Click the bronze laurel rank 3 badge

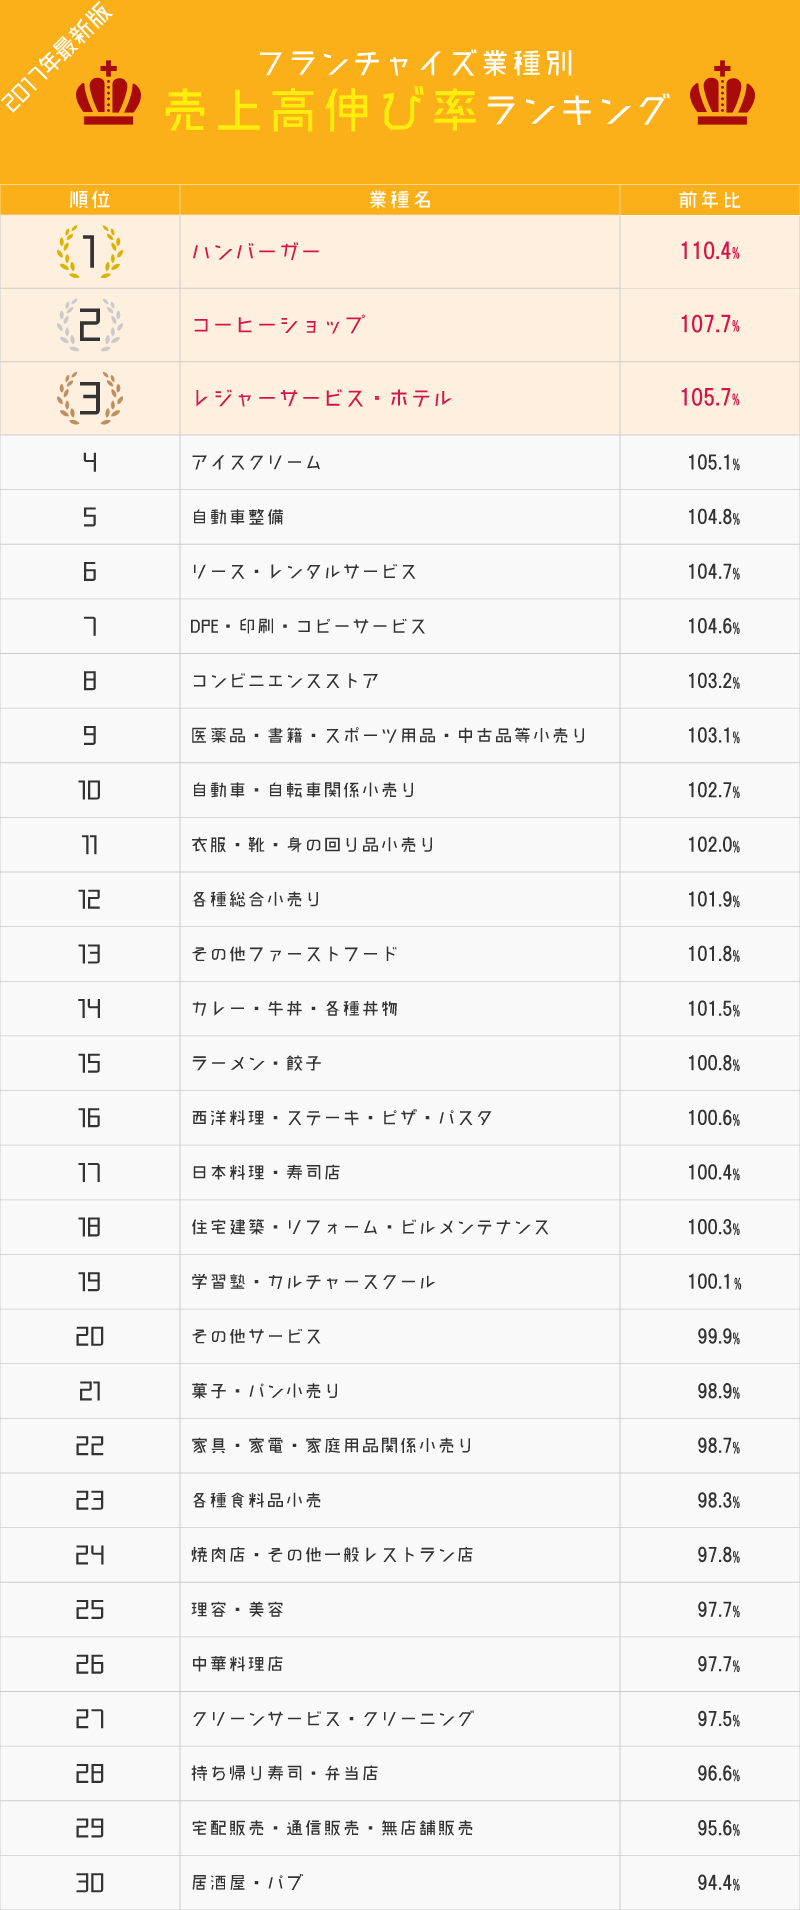coord(90,398)
